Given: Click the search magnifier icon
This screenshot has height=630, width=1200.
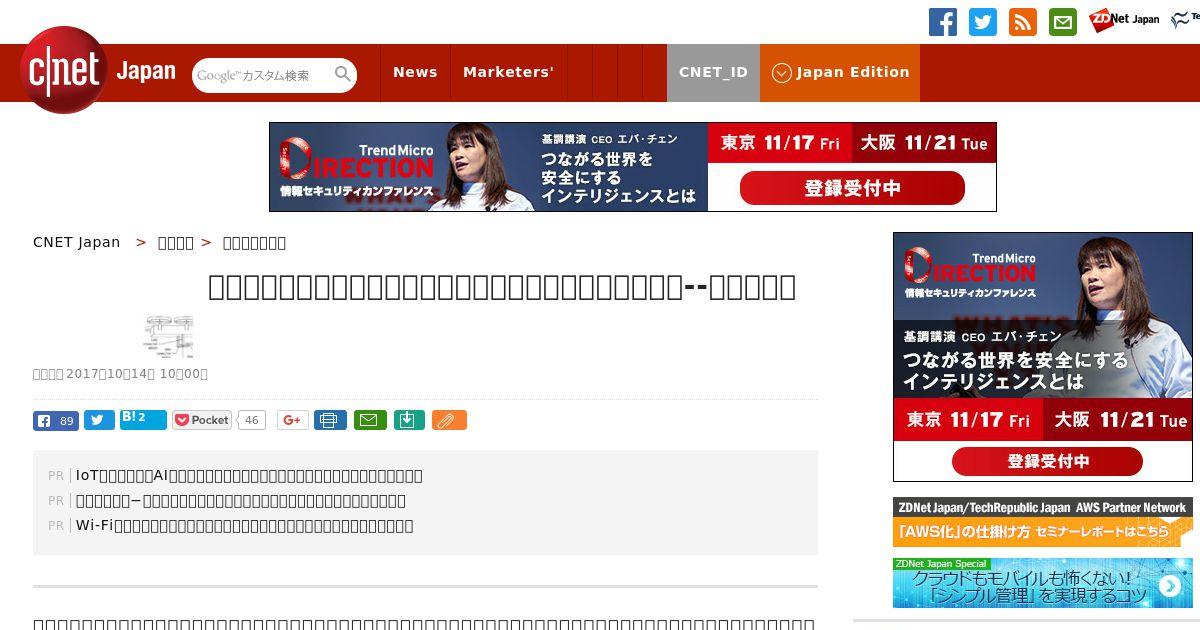Looking at the screenshot, I should point(343,74).
